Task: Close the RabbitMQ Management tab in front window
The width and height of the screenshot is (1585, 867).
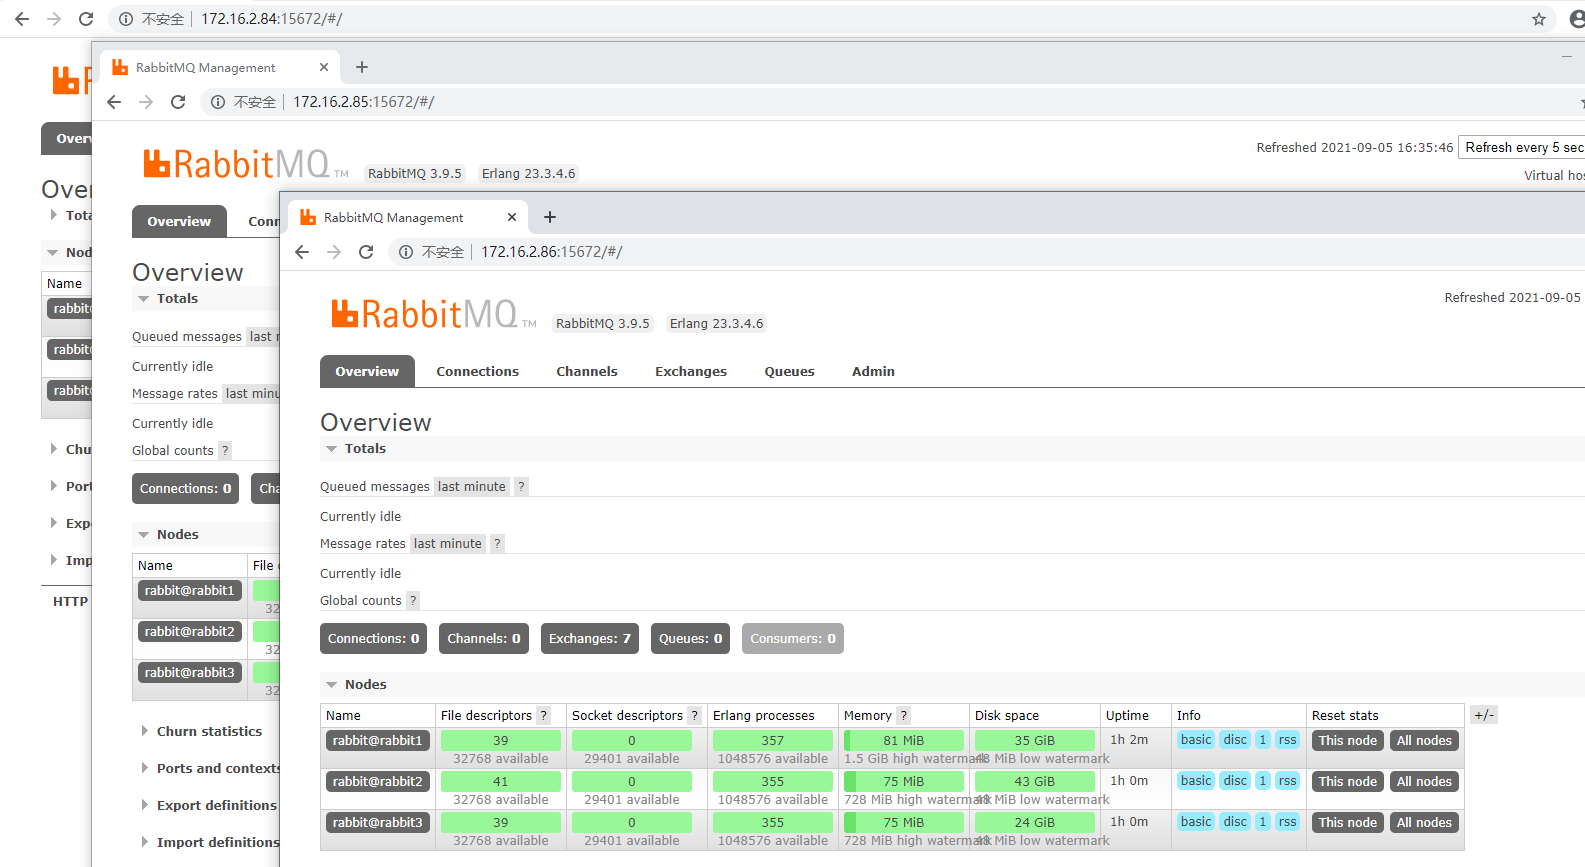Action: click(x=512, y=217)
